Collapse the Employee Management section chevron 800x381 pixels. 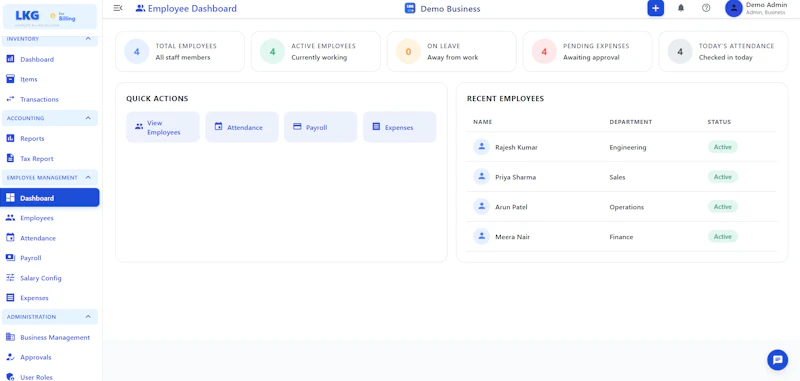point(88,177)
